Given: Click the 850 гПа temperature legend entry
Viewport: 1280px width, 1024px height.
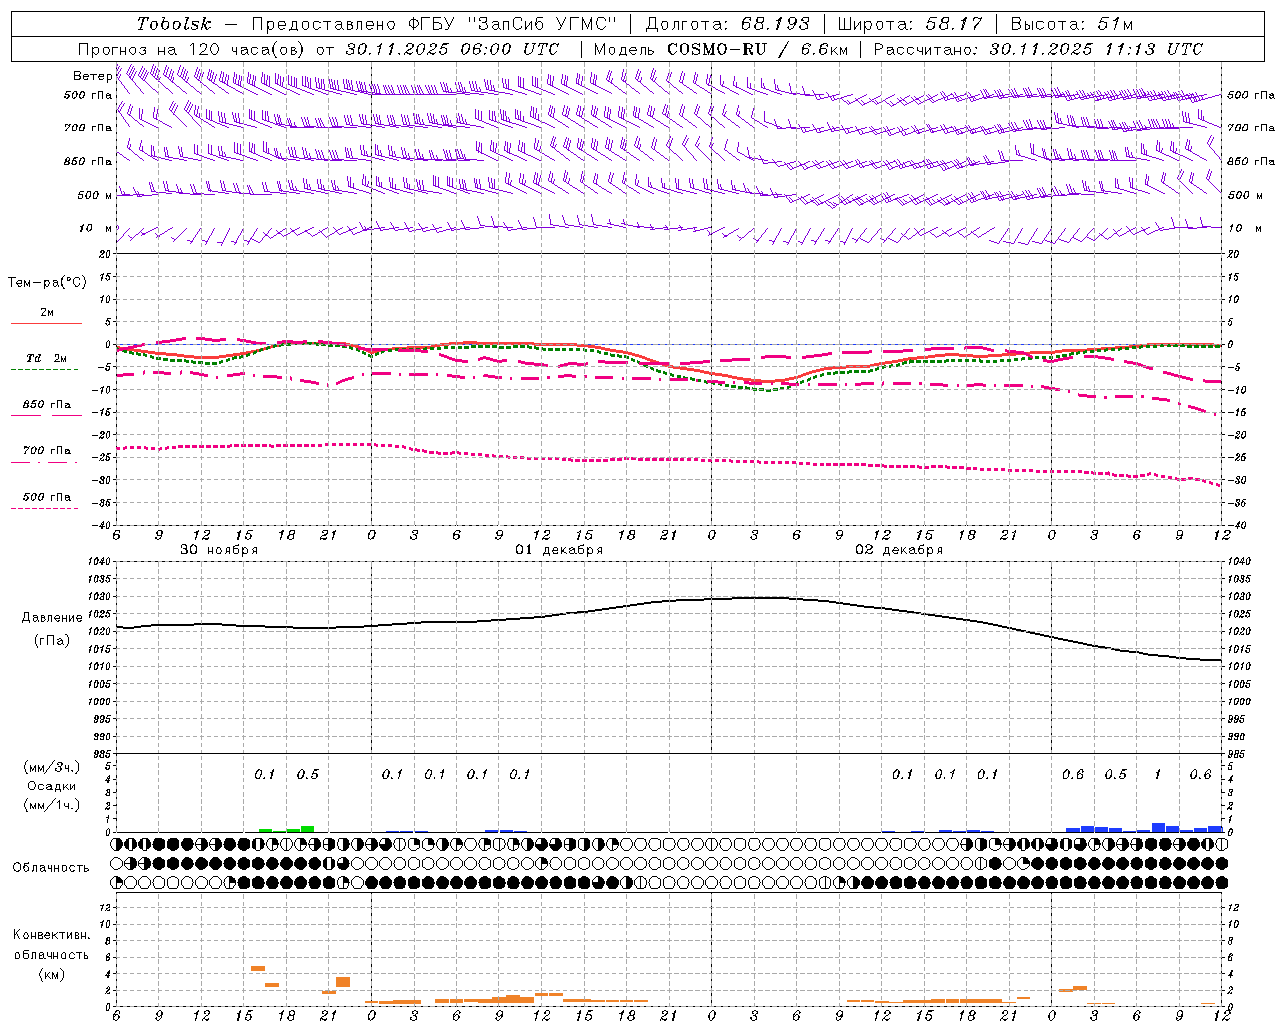Looking at the screenshot, I should click(x=46, y=405).
